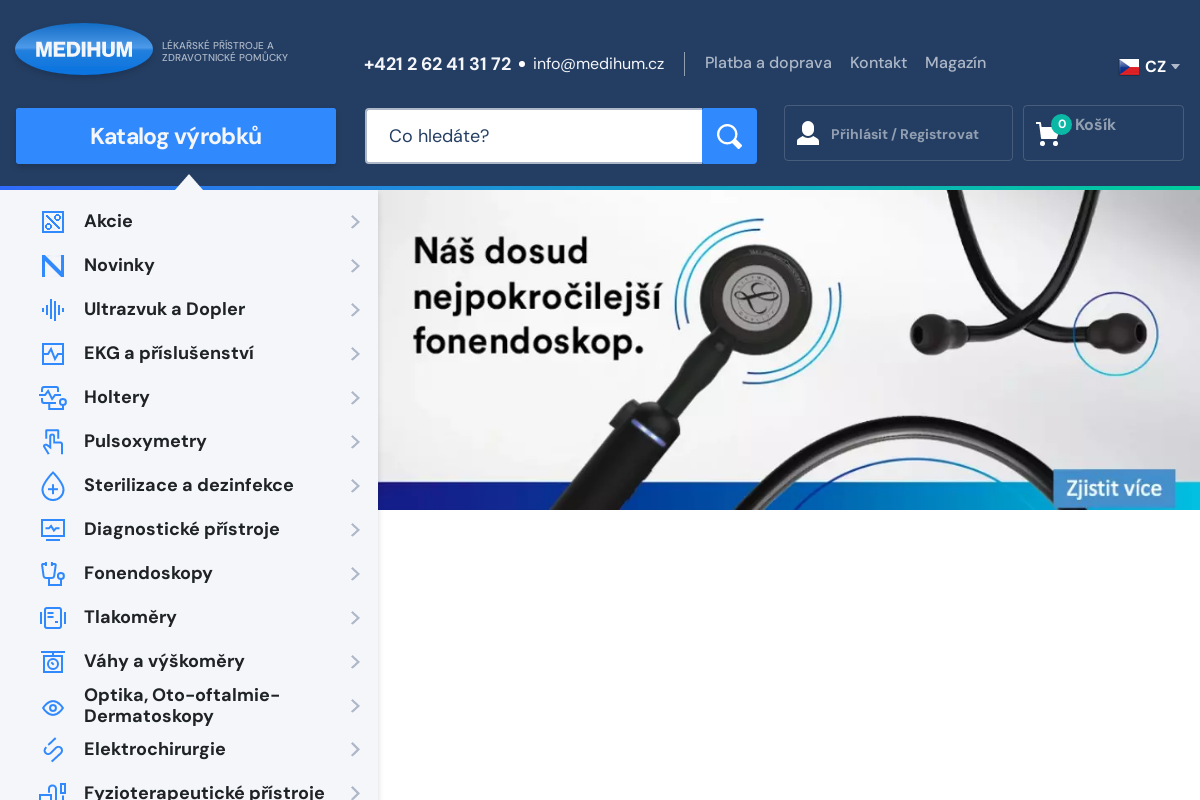
Task: Click the Optika eye icon in sidebar
Action: (x=52, y=707)
